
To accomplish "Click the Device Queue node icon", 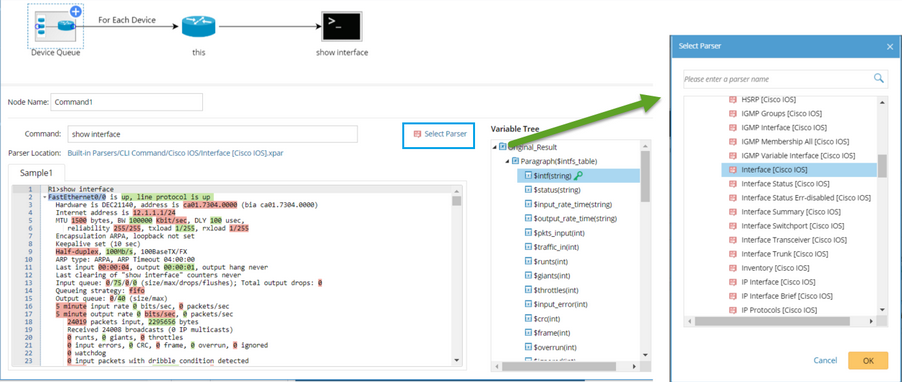I will [55, 26].
